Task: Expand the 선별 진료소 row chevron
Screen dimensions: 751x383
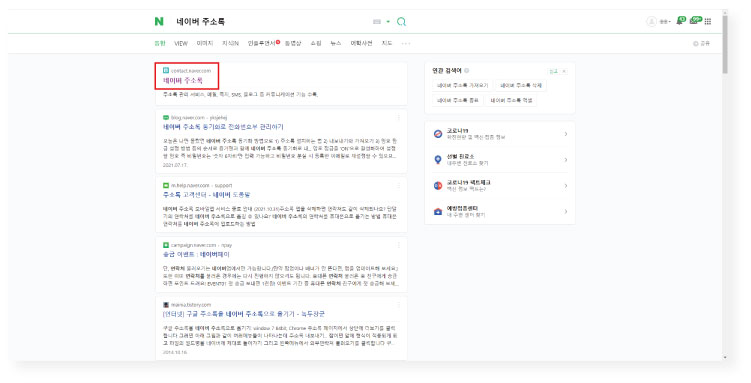Action: tap(566, 160)
